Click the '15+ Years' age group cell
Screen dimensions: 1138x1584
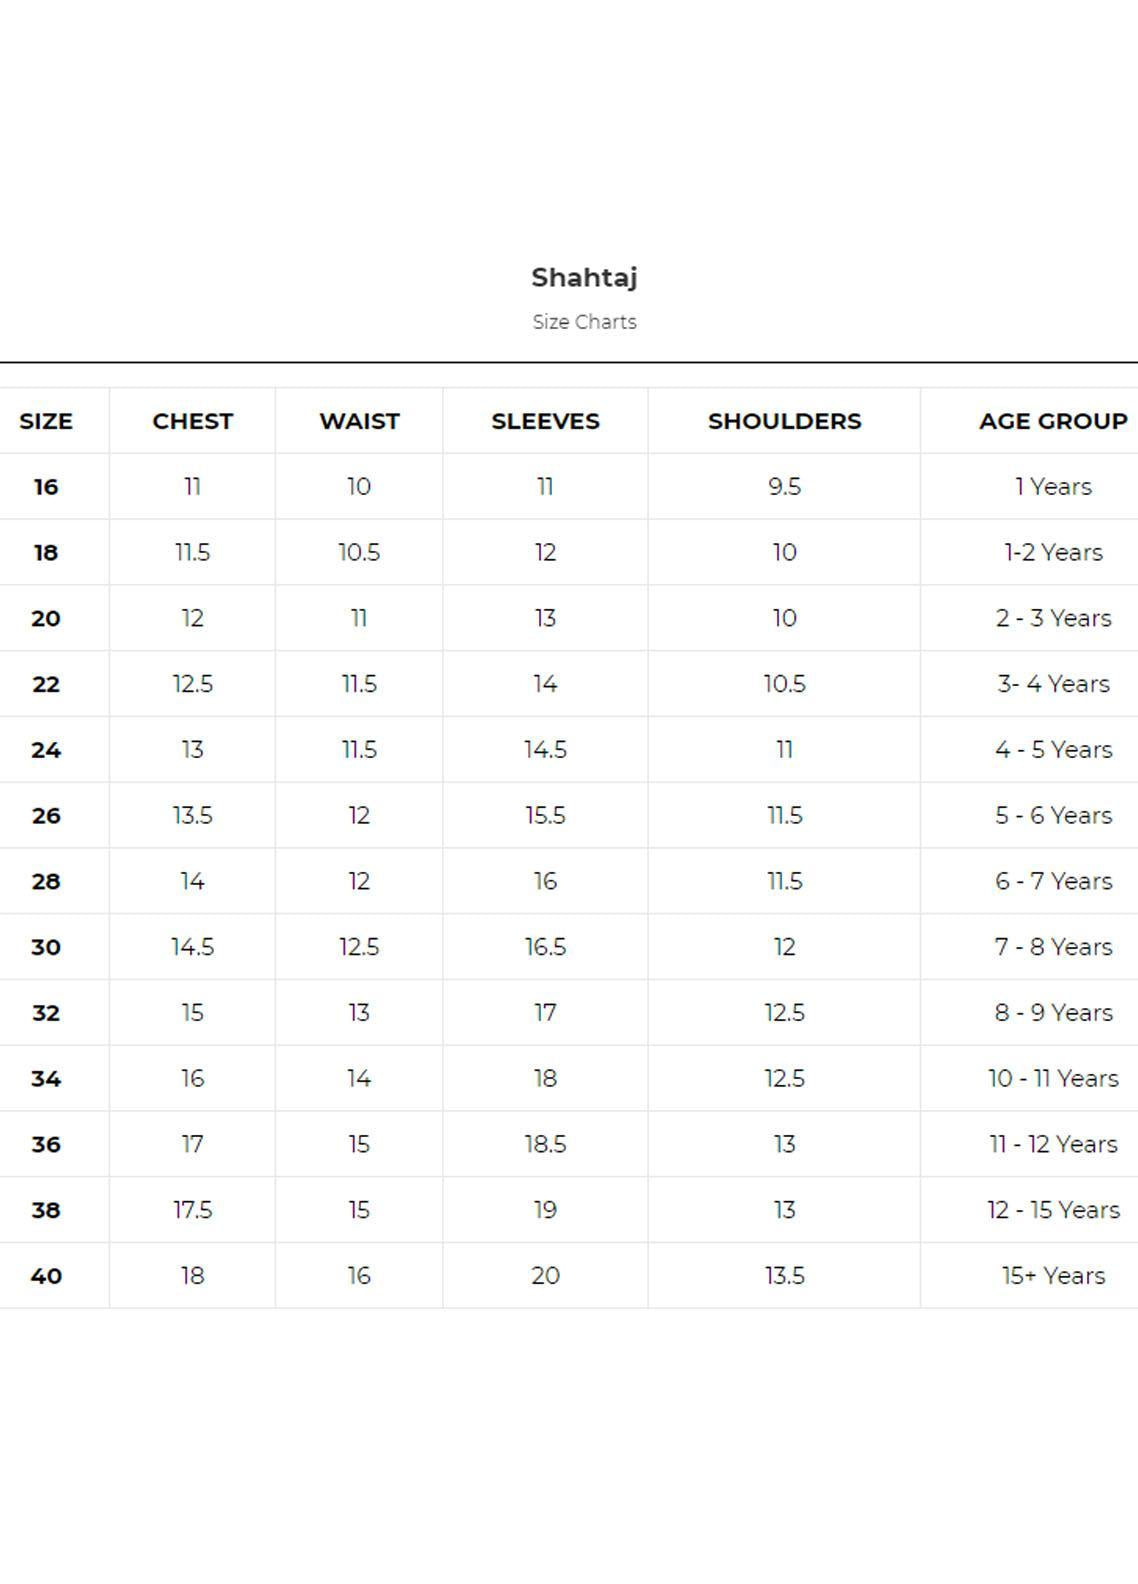coord(1053,1276)
